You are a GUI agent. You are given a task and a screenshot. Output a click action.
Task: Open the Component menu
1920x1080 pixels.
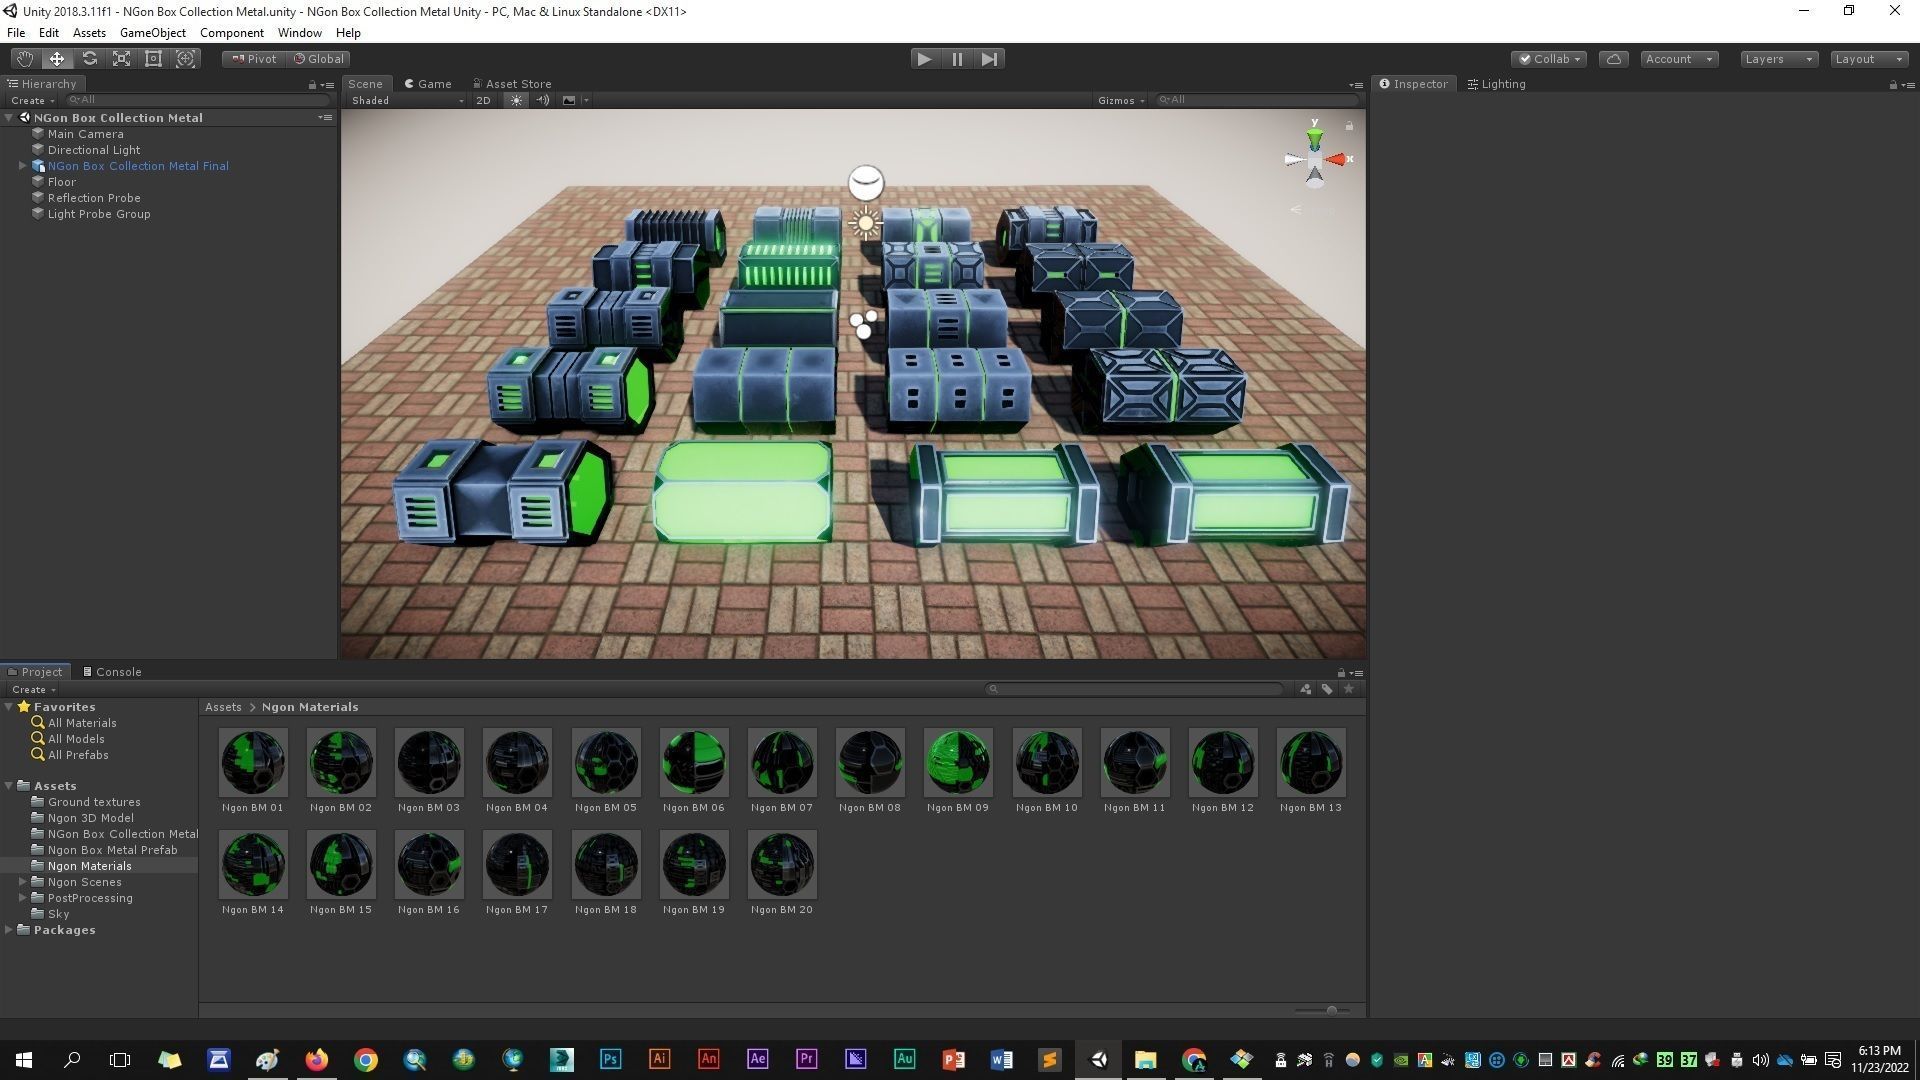pos(231,33)
